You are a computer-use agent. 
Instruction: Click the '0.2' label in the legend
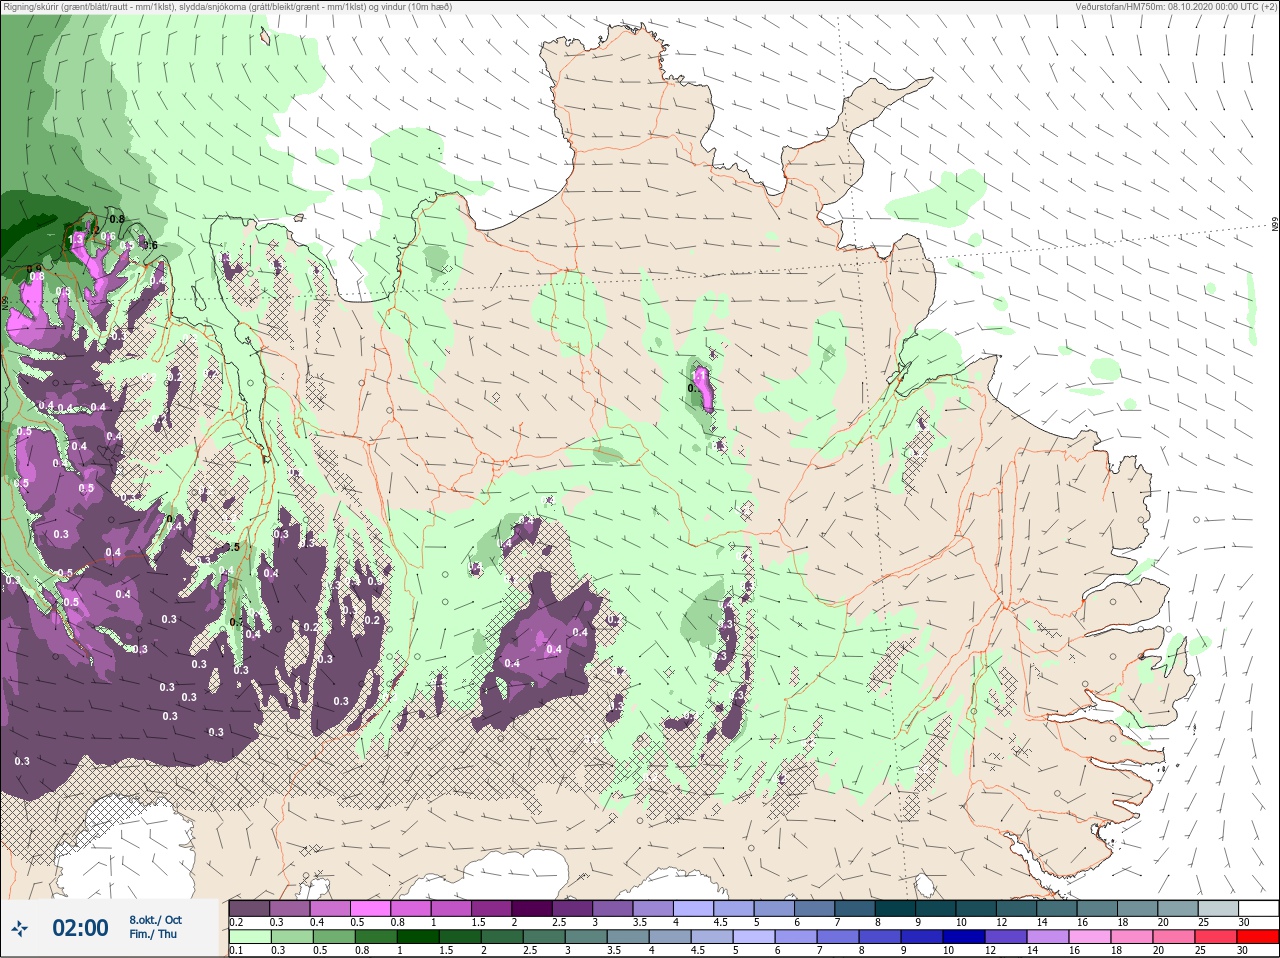tap(236, 922)
